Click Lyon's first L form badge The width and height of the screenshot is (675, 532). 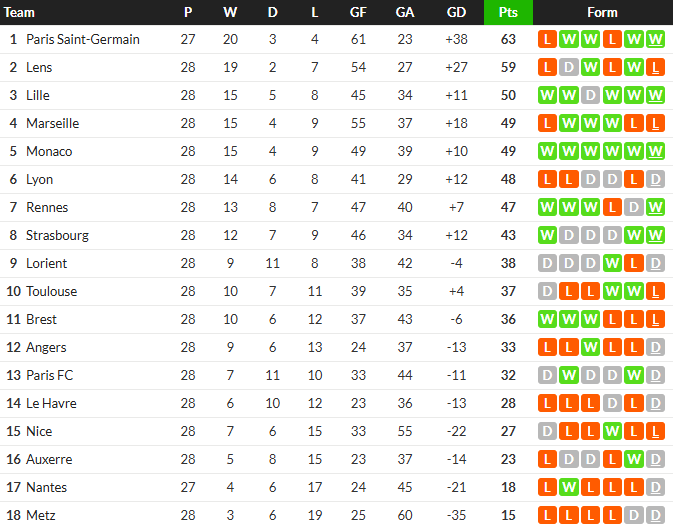(x=547, y=179)
